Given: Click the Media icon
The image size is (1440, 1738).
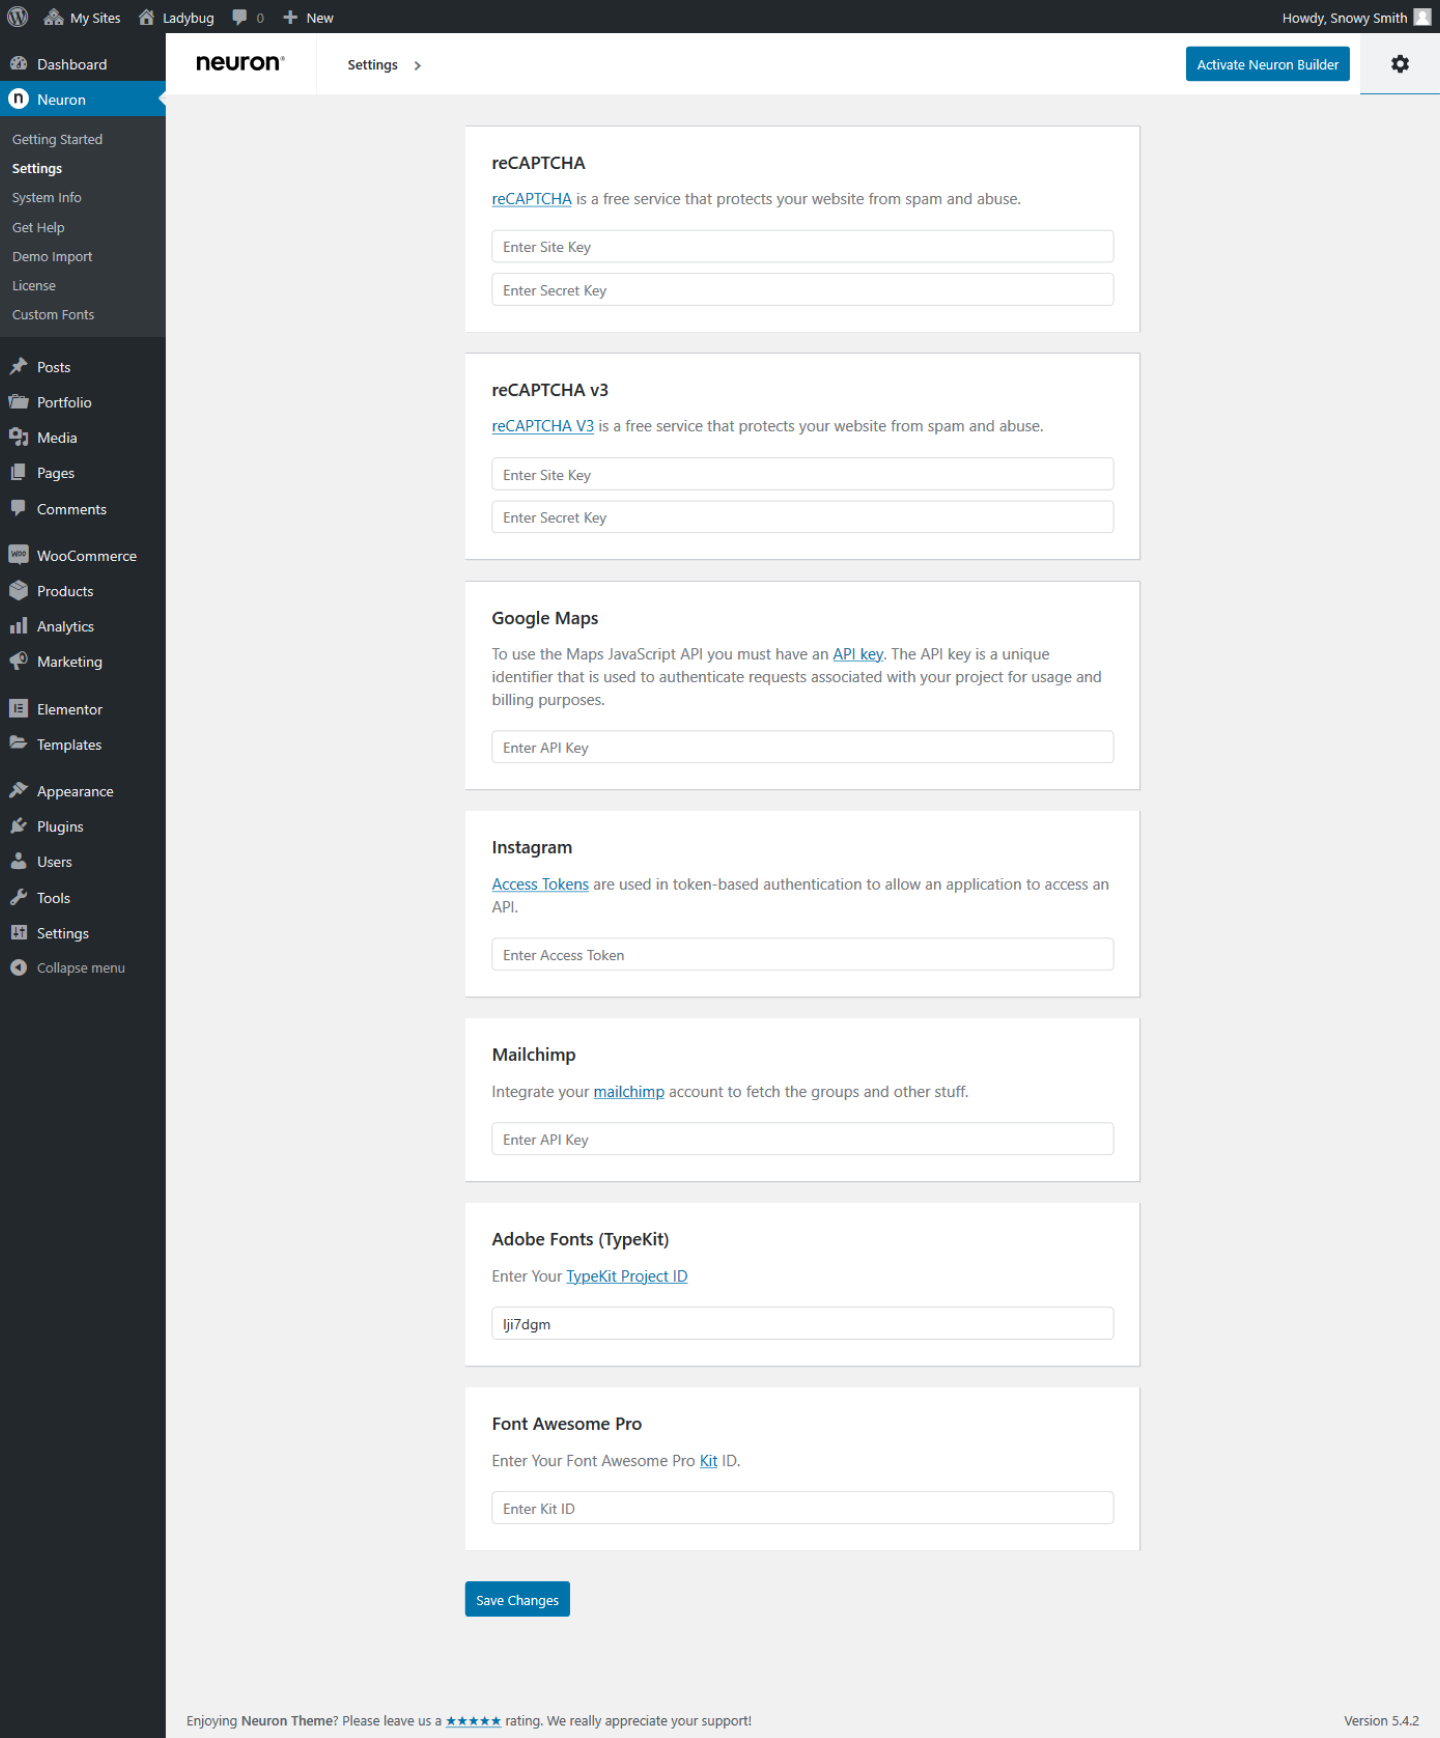Looking at the screenshot, I should click(x=18, y=437).
